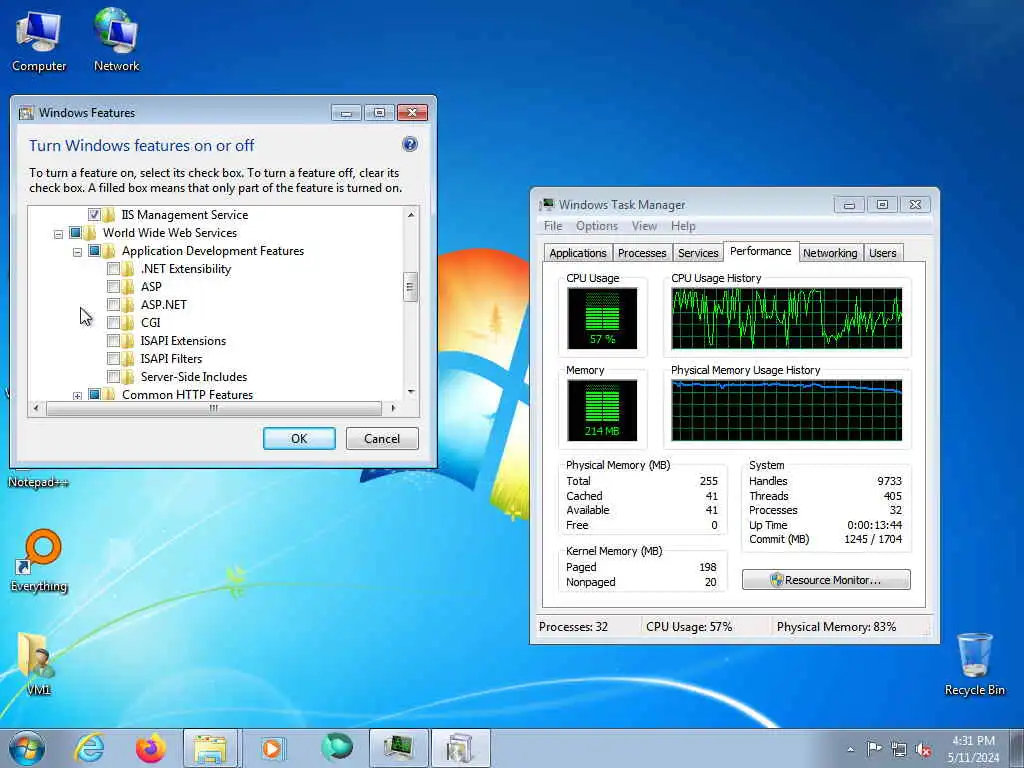Enable the ASP checkbox
The image size is (1024, 768).
click(113, 287)
